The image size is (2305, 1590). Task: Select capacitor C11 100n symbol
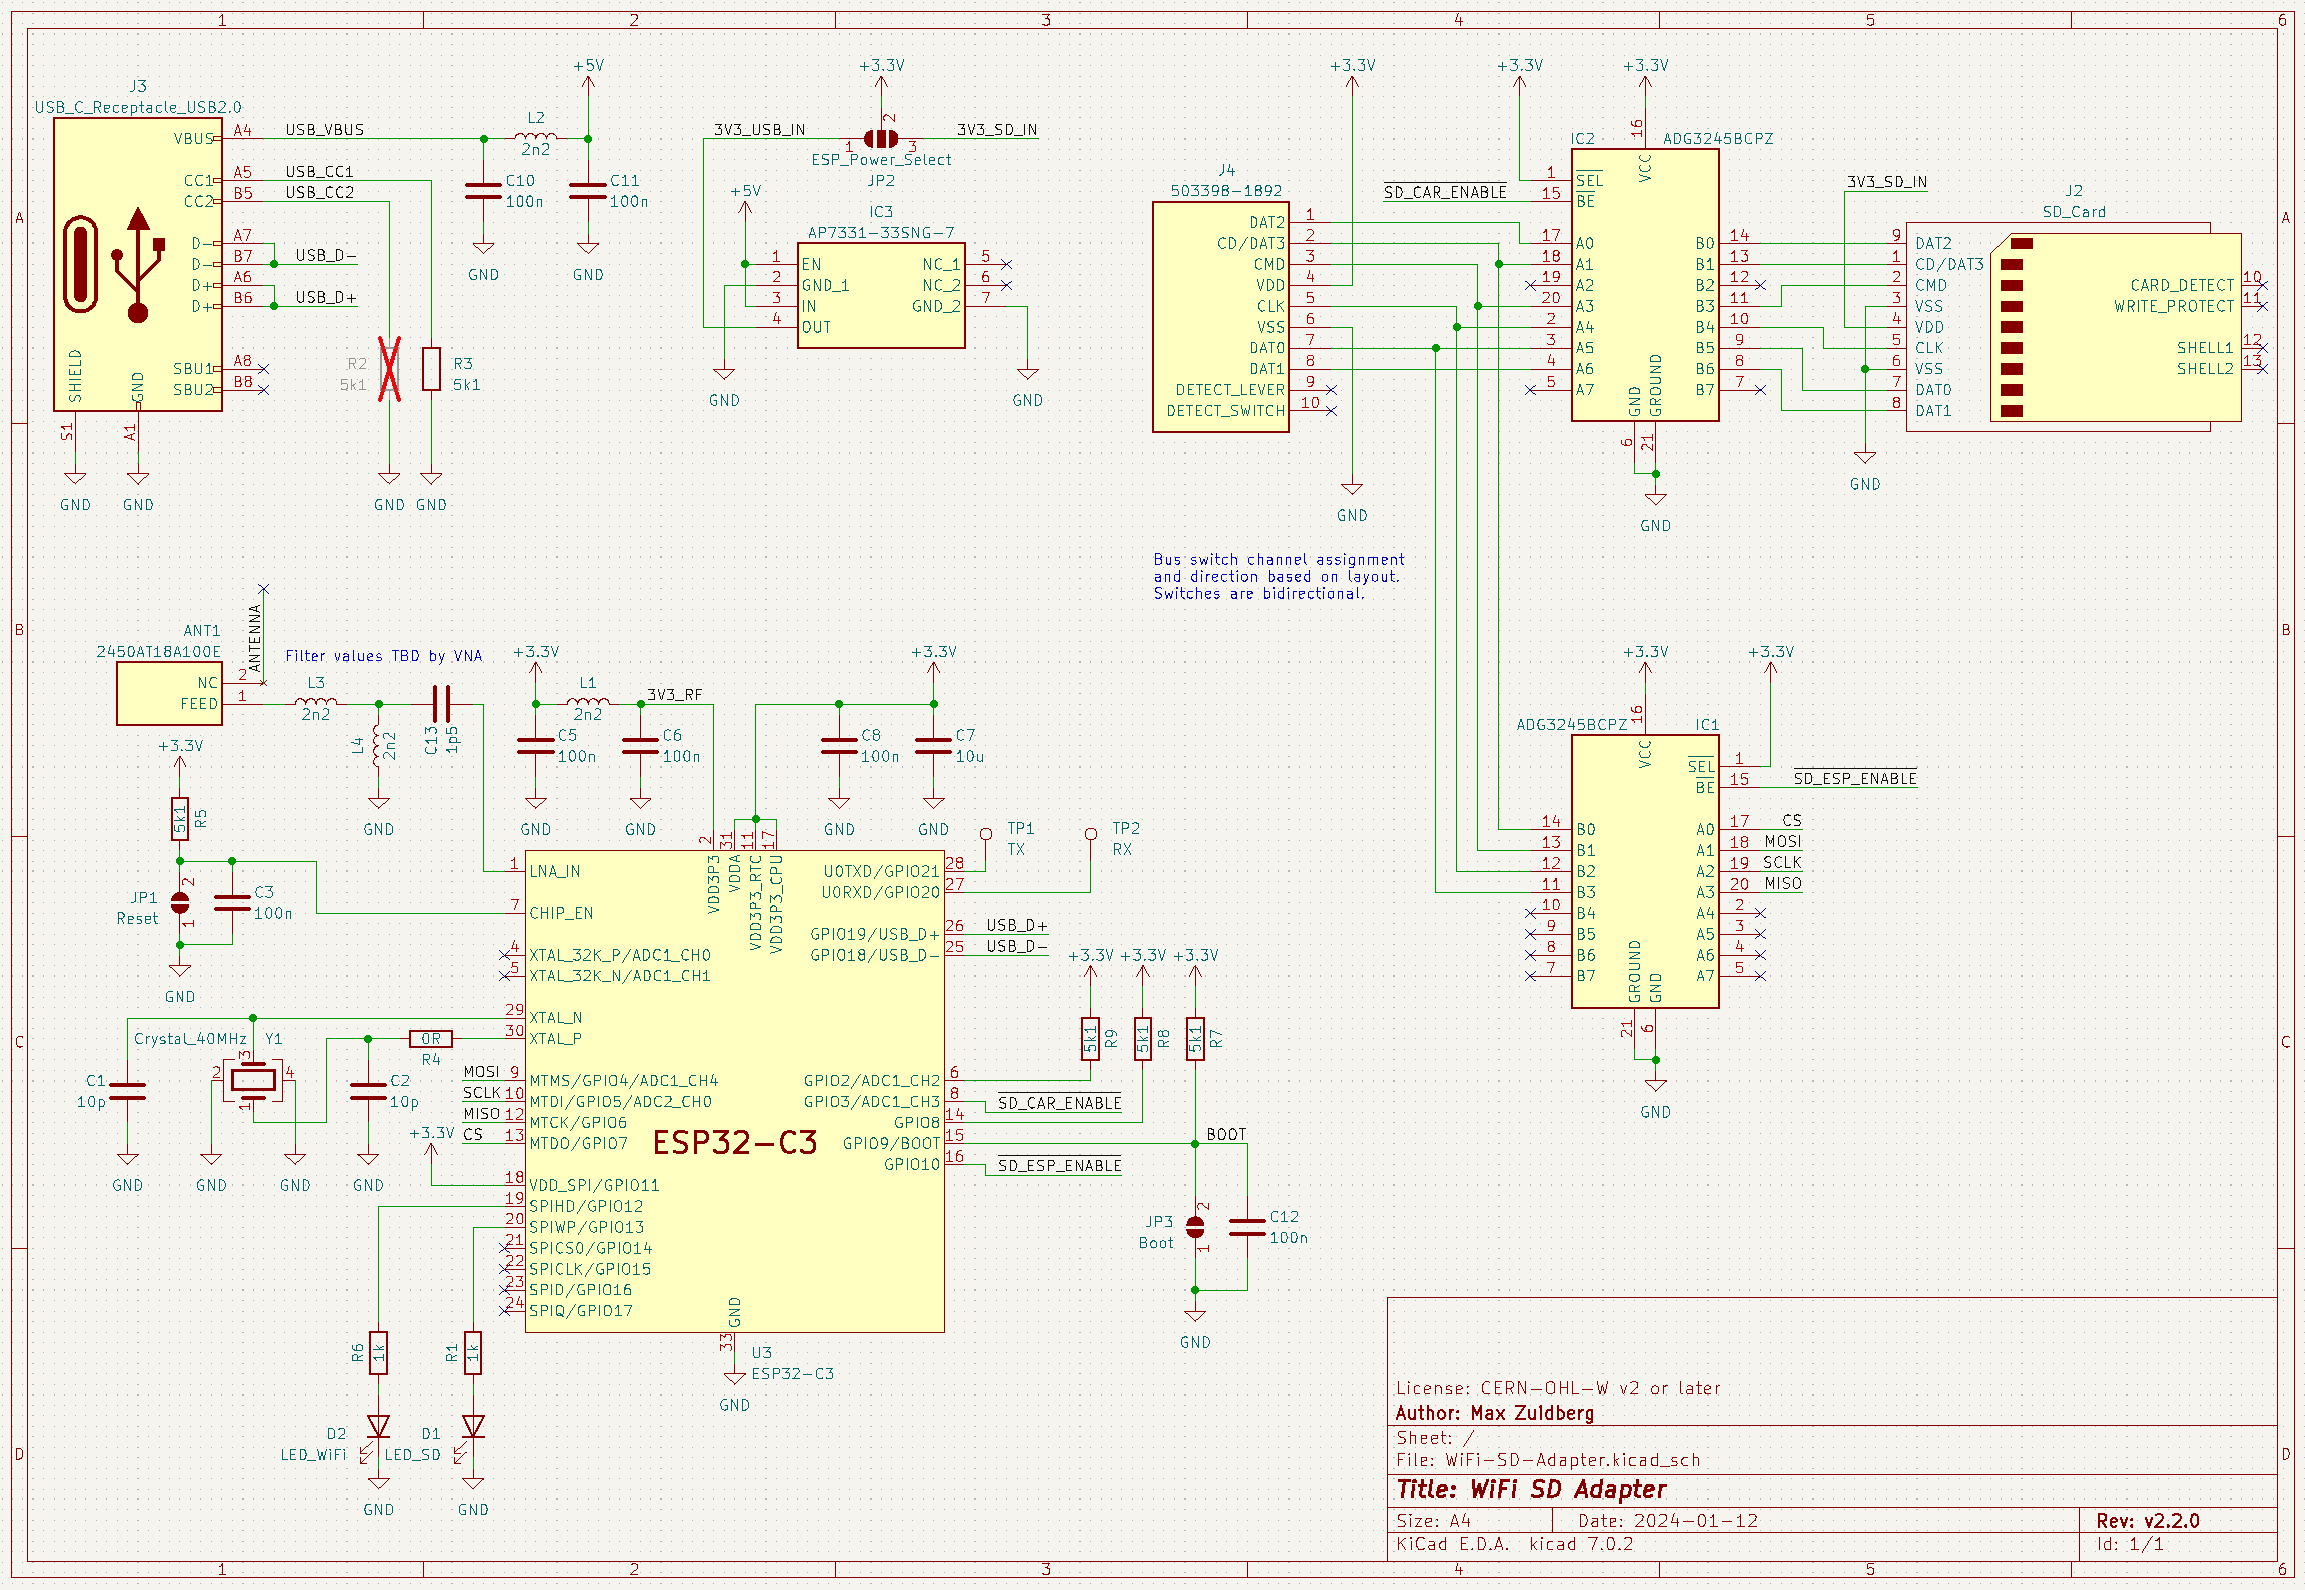[x=588, y=190]
